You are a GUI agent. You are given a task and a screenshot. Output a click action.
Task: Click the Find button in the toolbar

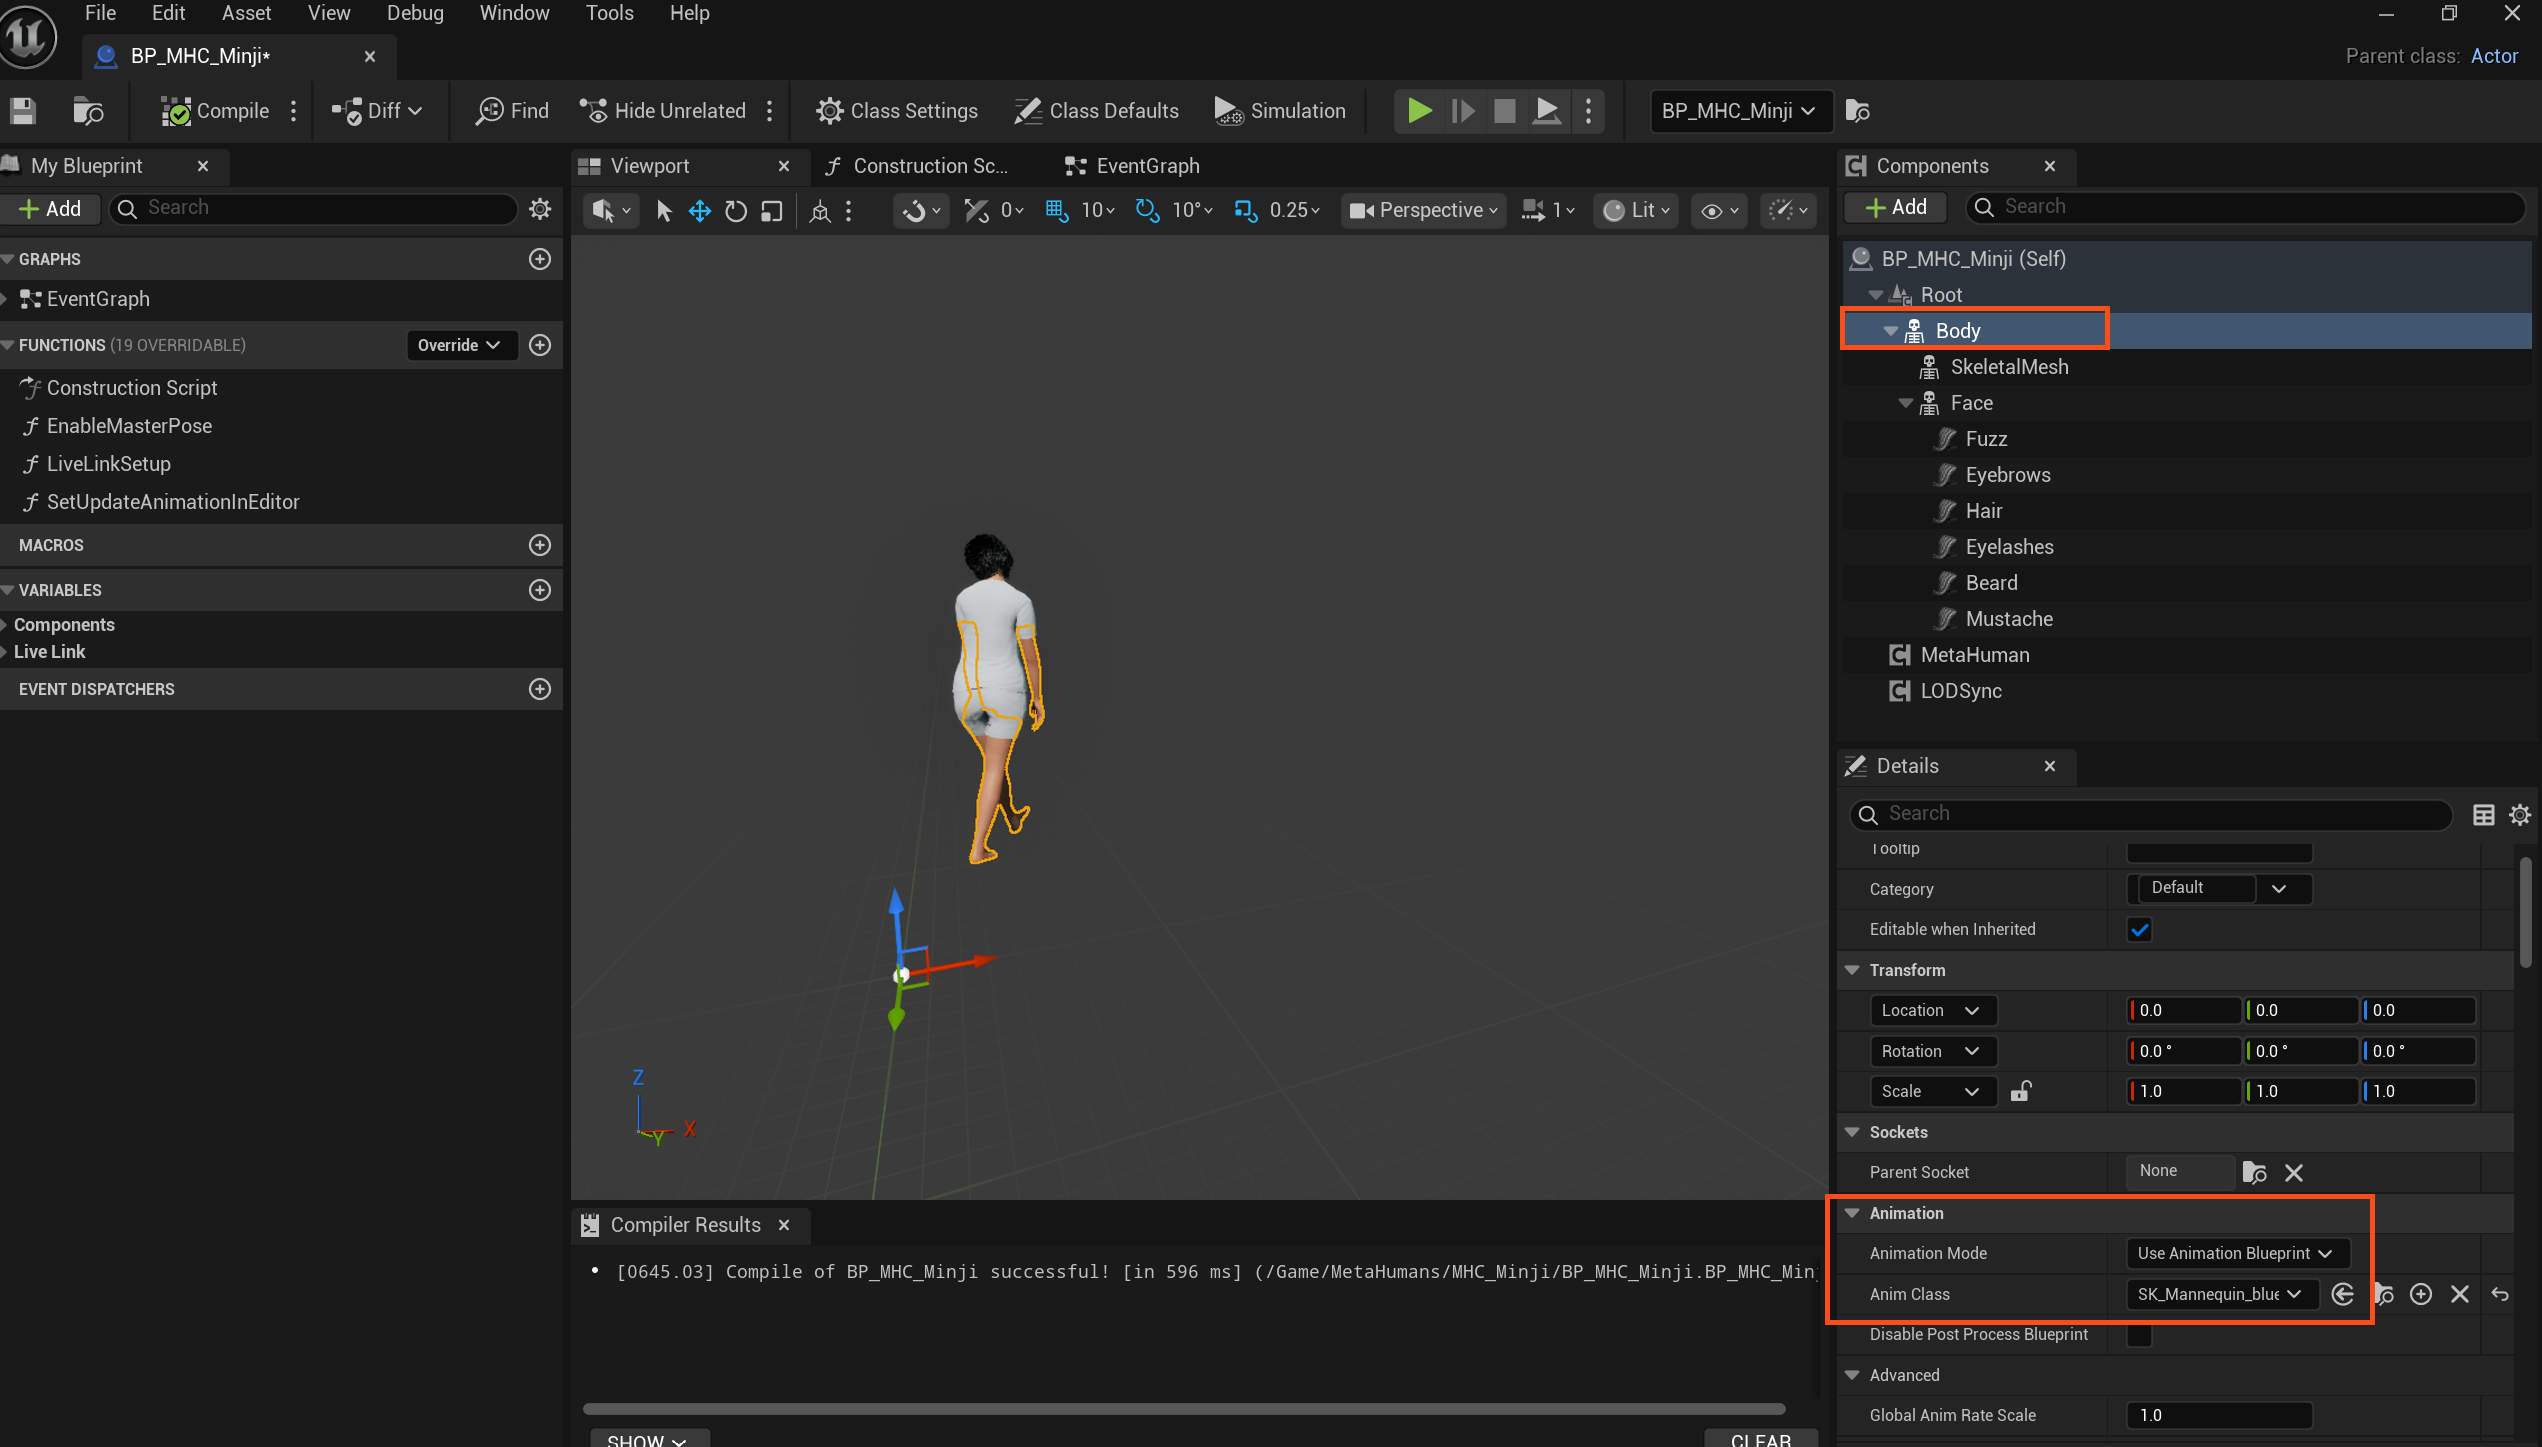click(x=512, y=111)
